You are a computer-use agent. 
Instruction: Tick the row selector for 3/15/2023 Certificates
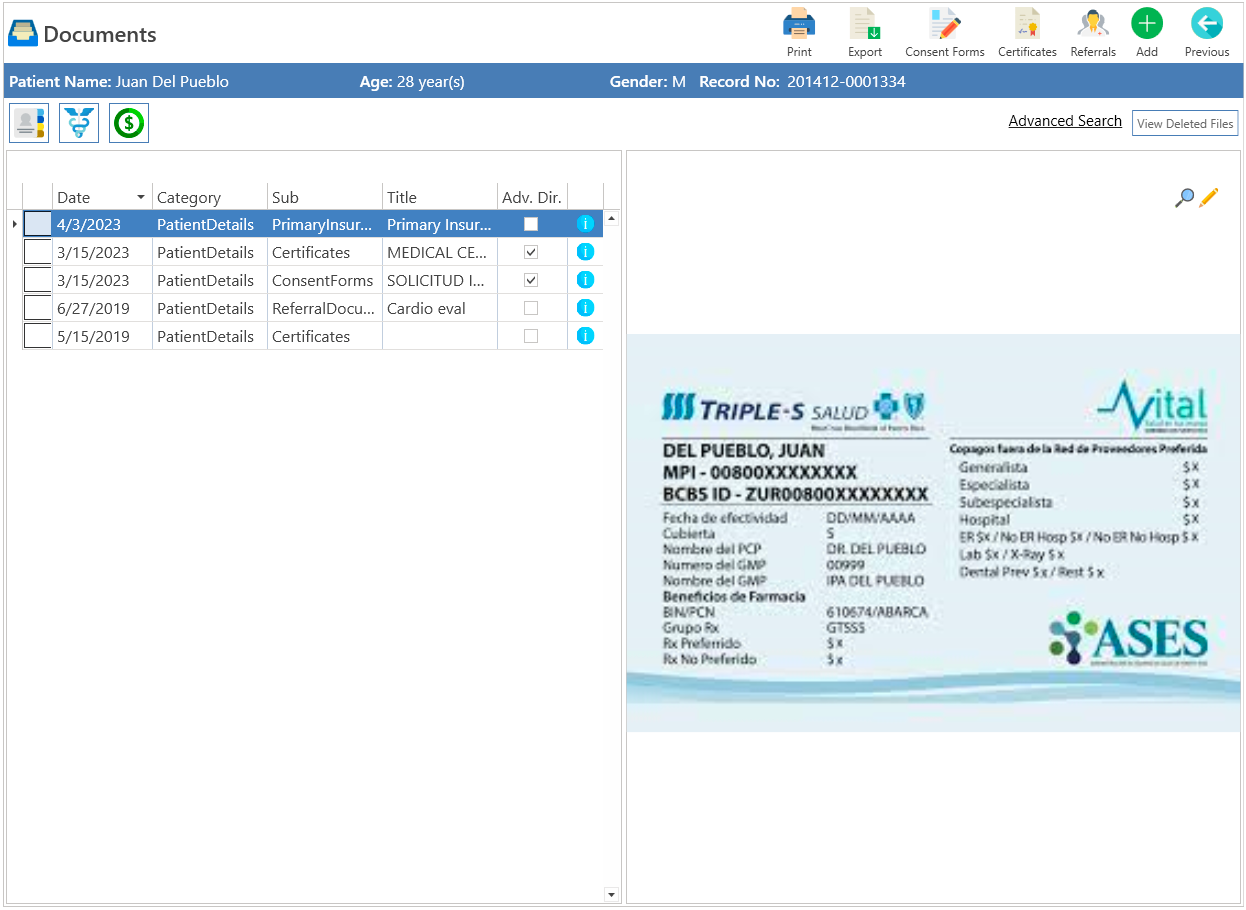pos(37,252)
